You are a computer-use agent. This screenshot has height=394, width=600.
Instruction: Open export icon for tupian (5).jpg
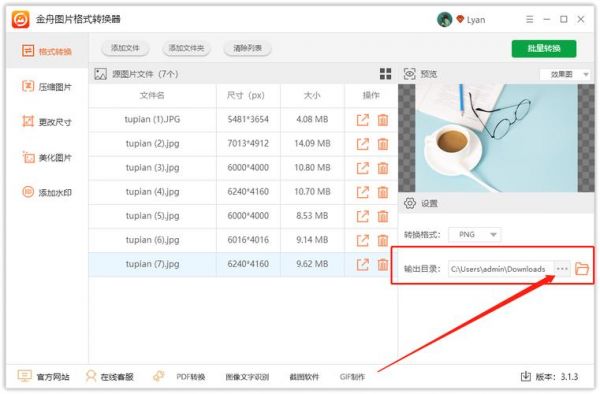362,216
